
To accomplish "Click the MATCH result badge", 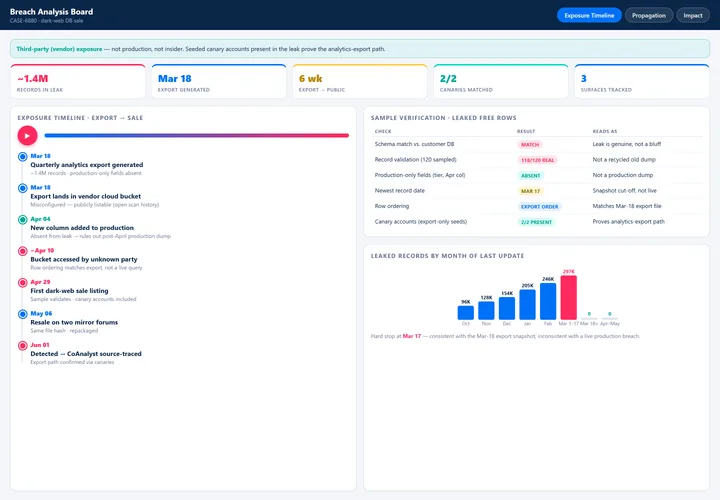I will 530,145.
